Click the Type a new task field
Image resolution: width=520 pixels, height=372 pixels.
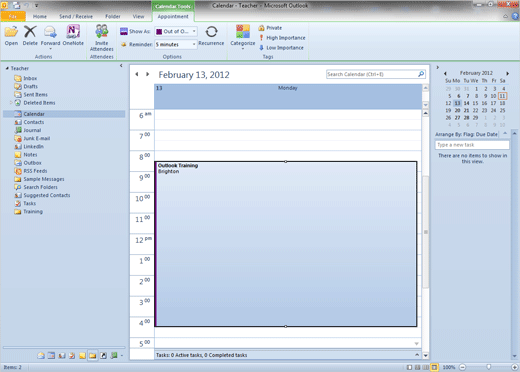[x=472, y=145]
